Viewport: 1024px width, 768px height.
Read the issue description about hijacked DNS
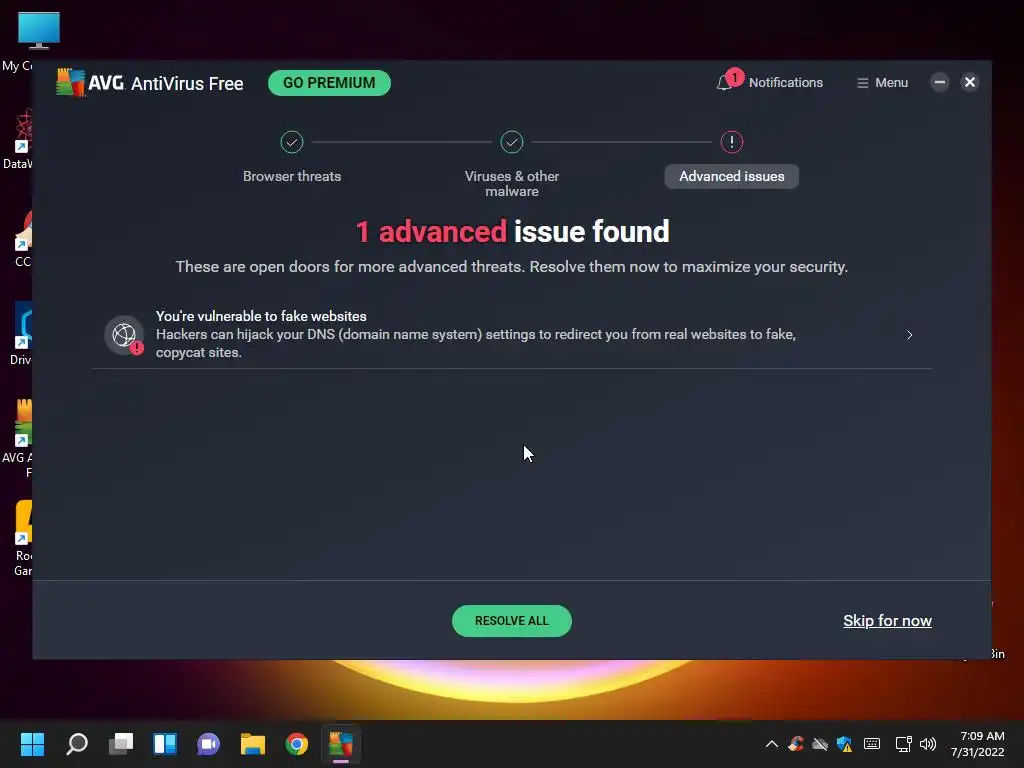pyautogui.click(x=475, y=344)
